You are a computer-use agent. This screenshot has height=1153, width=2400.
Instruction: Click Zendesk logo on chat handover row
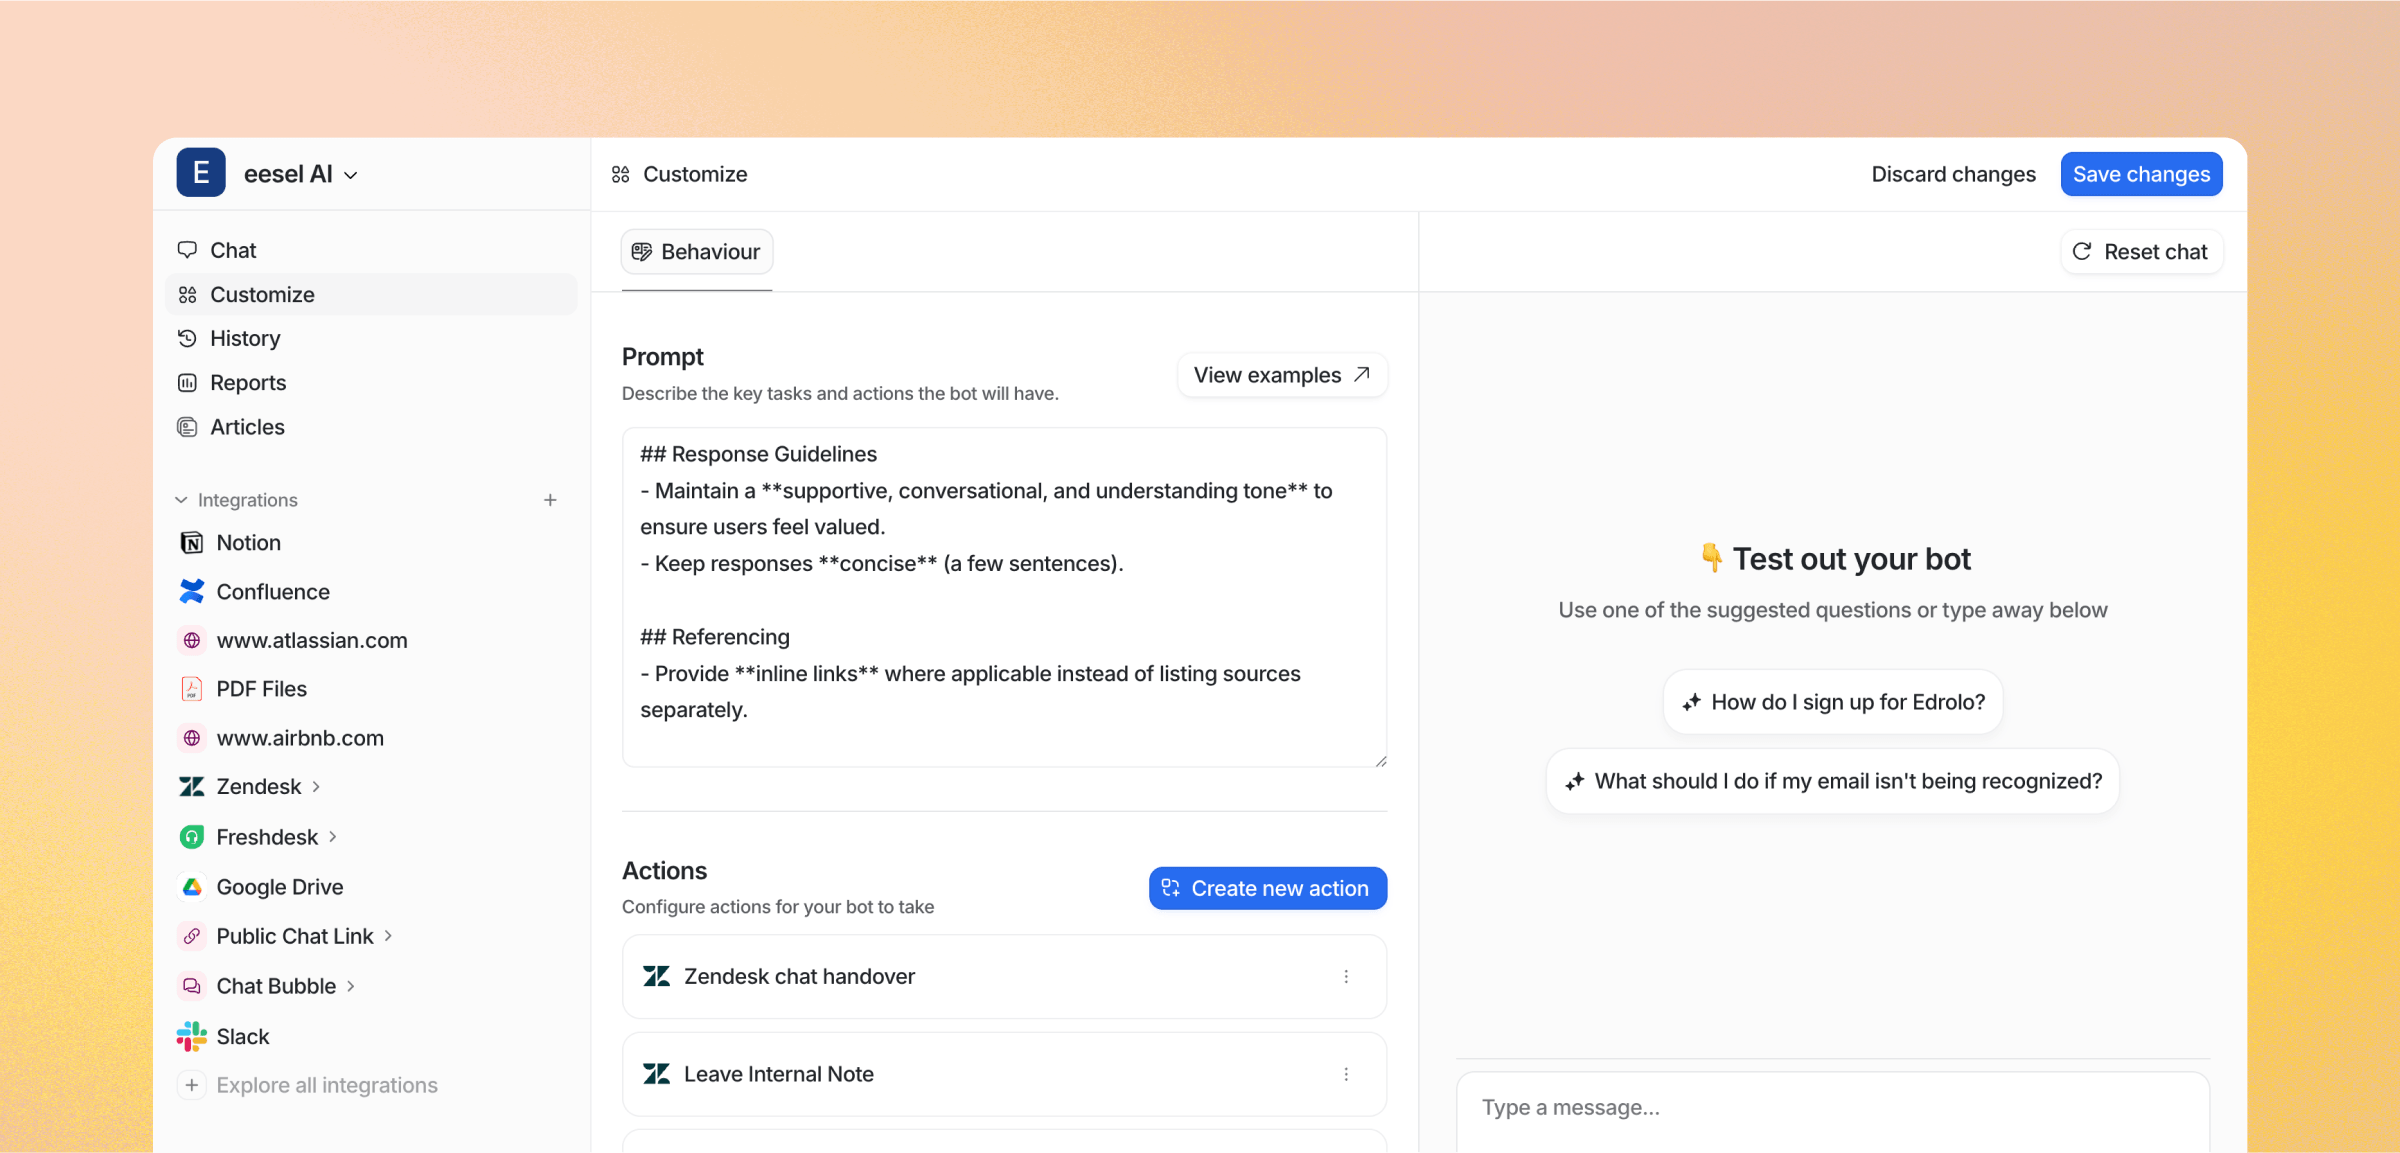(x=656, y=976)
